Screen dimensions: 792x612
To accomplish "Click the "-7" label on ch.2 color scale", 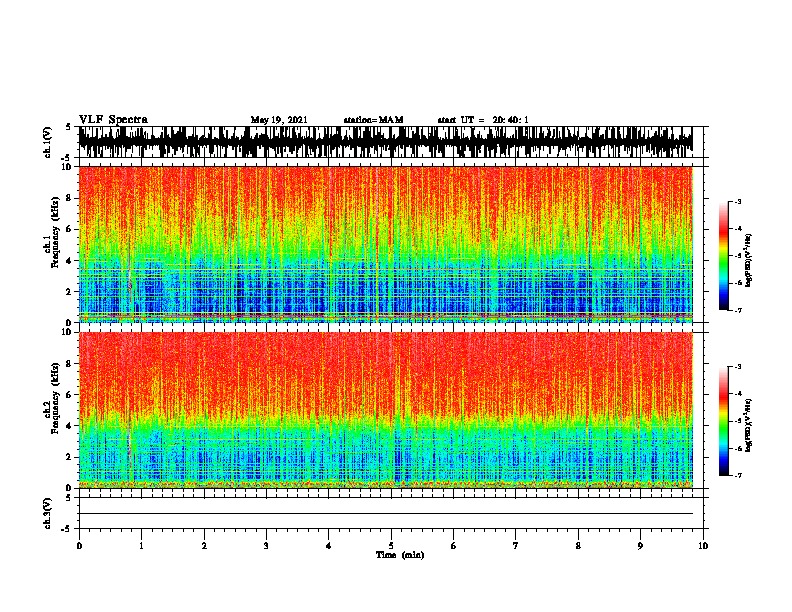I will click(738, 476).
